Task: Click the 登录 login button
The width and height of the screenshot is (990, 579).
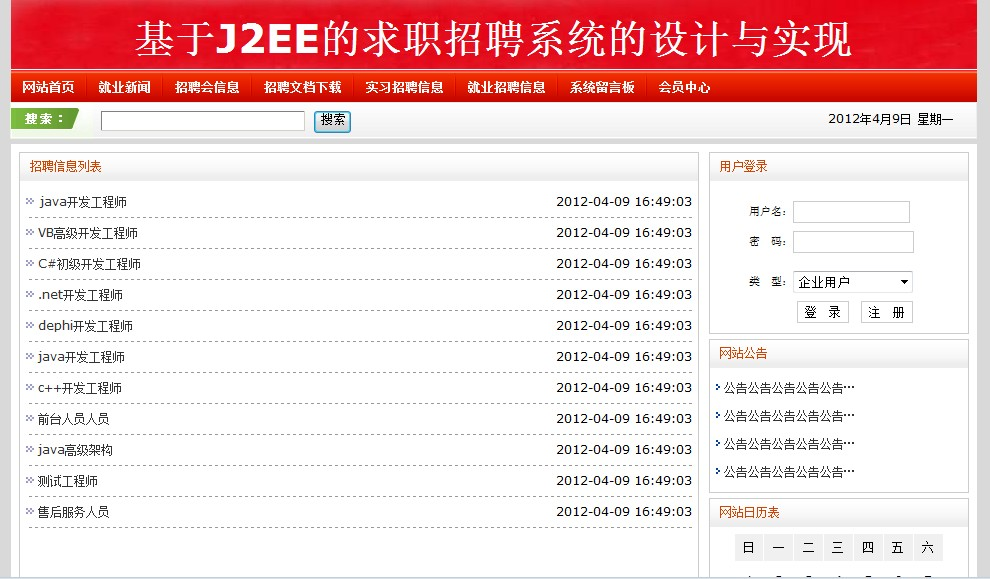Action: (x=822, y=313)
